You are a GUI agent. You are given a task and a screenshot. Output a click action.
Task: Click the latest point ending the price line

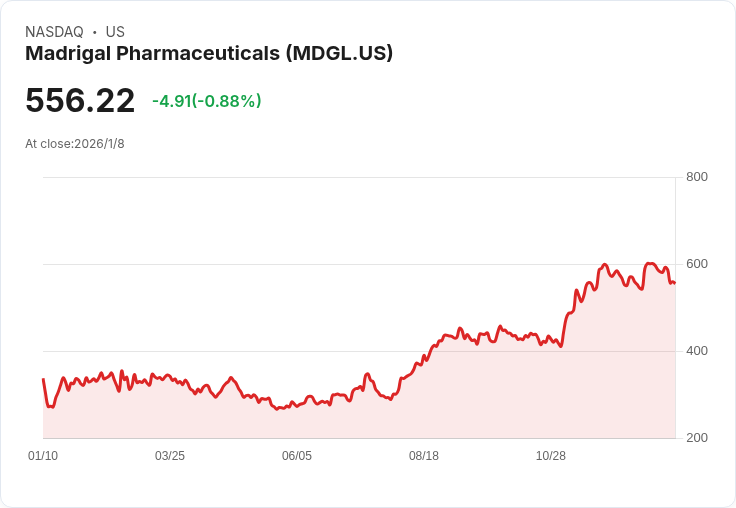[675, 283]
